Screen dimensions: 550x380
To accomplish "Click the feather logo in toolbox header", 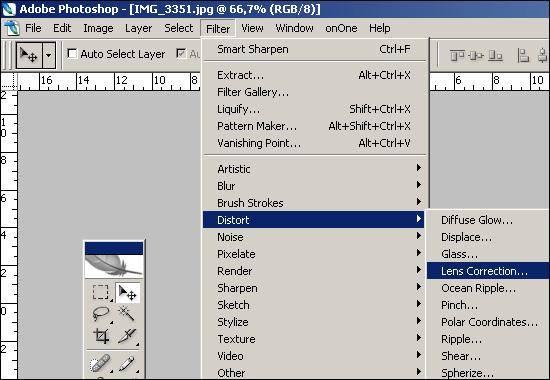I will (x=114, y=266).
